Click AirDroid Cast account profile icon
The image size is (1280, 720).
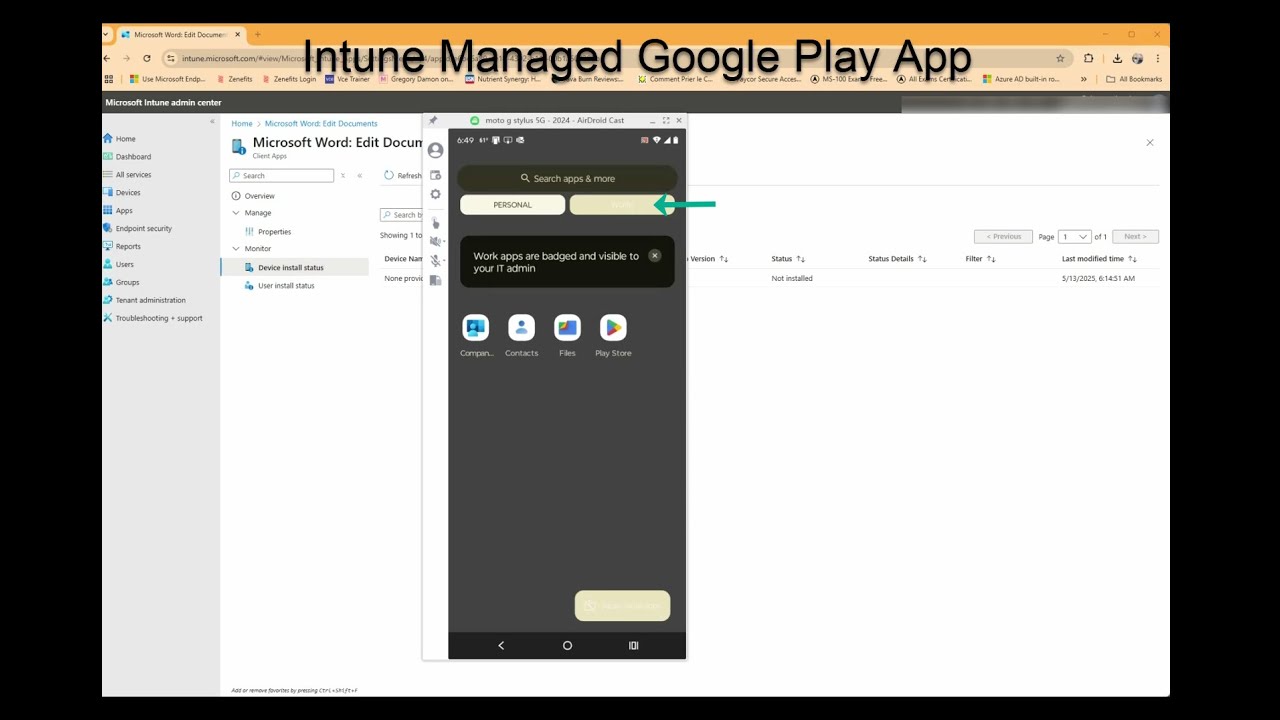tap(435, 150)
